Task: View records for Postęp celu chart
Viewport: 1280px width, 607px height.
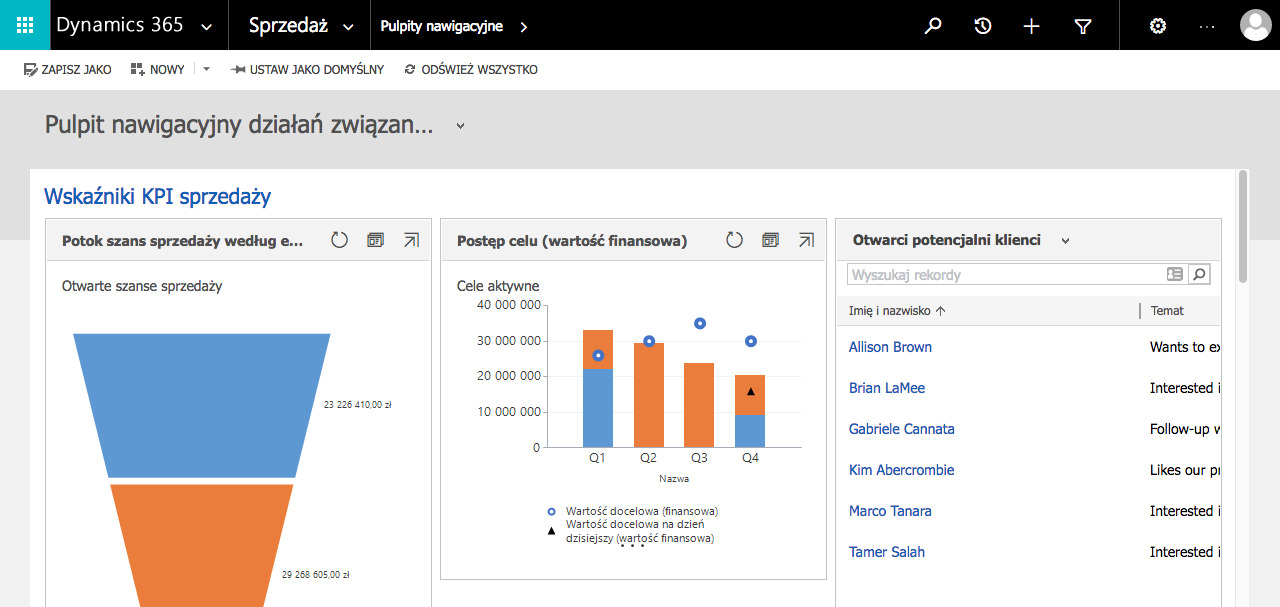Action: click(770, 240)
